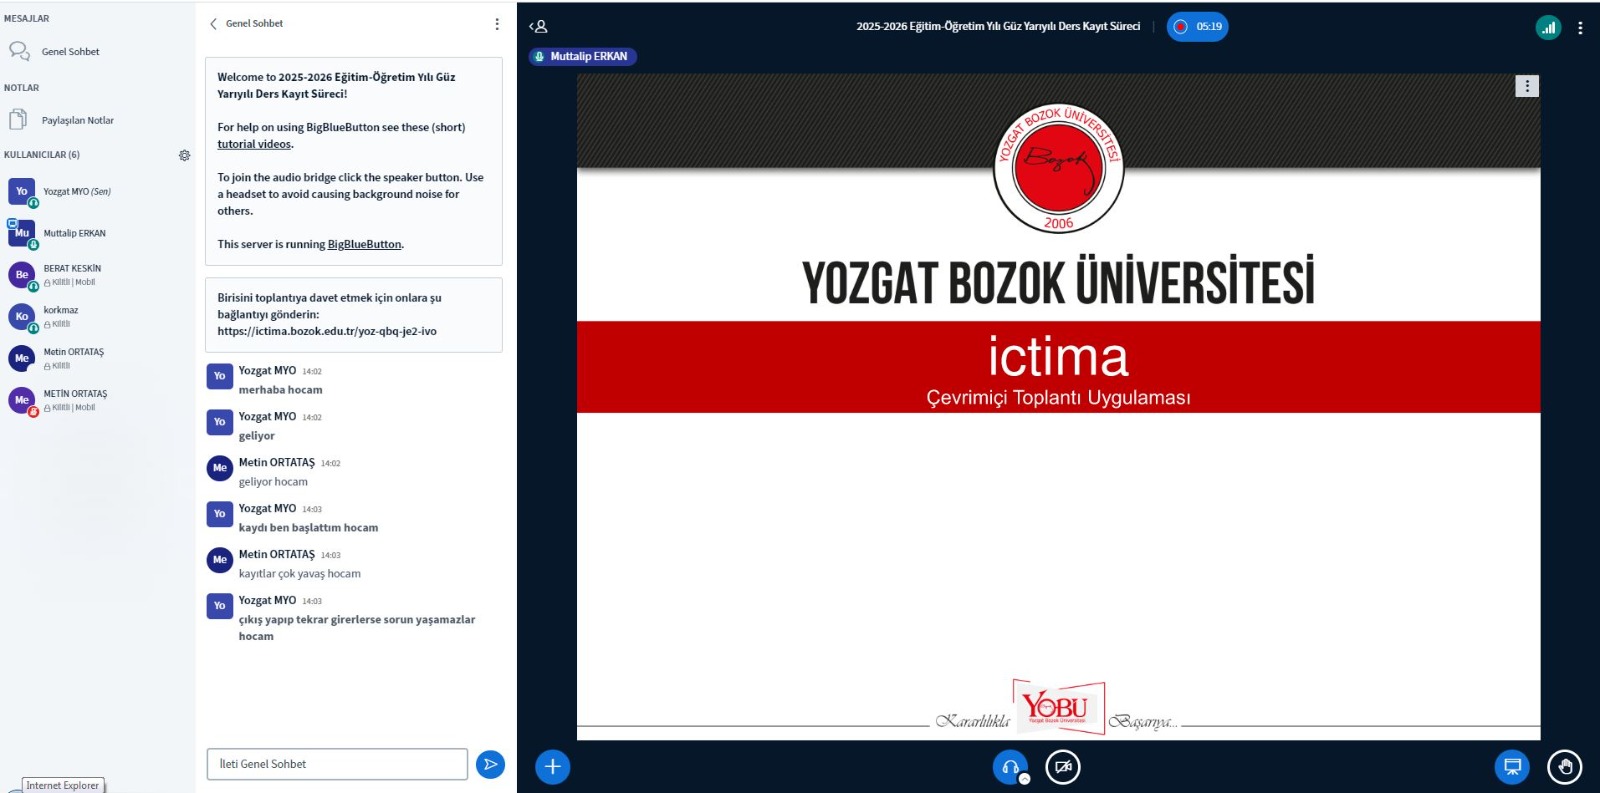This screenshot has width=1600, height=793.
Task: Open connection status signal icon
Action: click(x=1548, y=28)
